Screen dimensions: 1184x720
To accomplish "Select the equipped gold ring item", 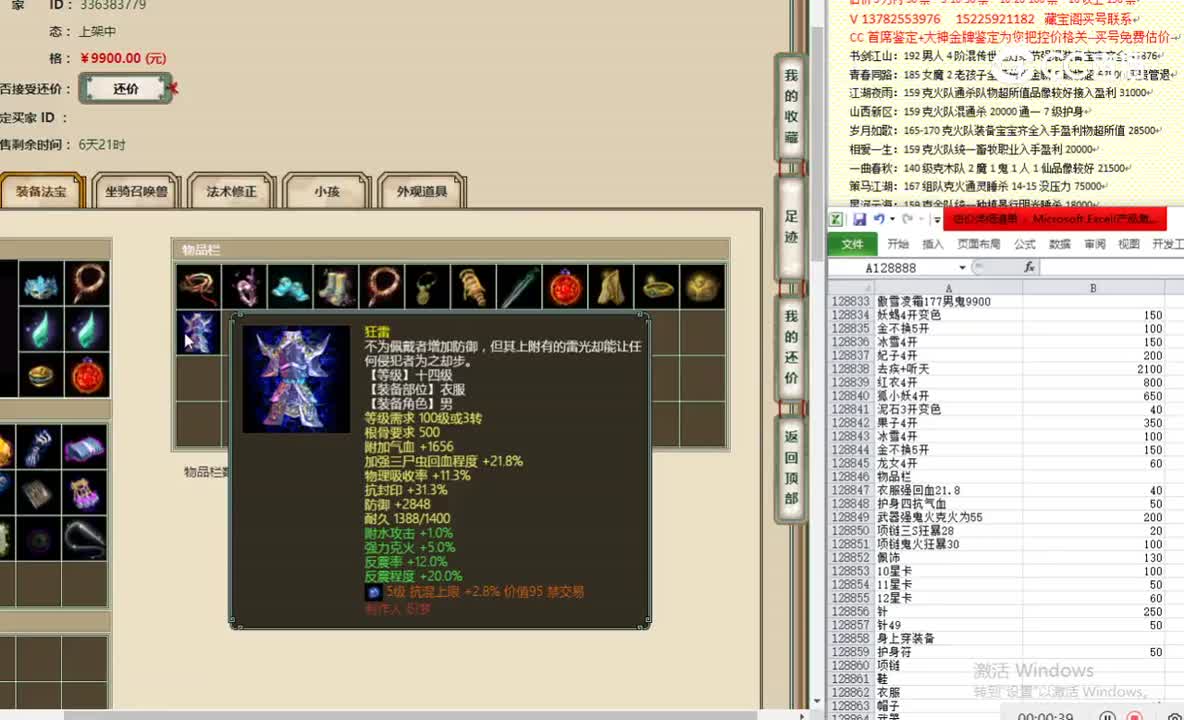I will click(x=41, y=375).
